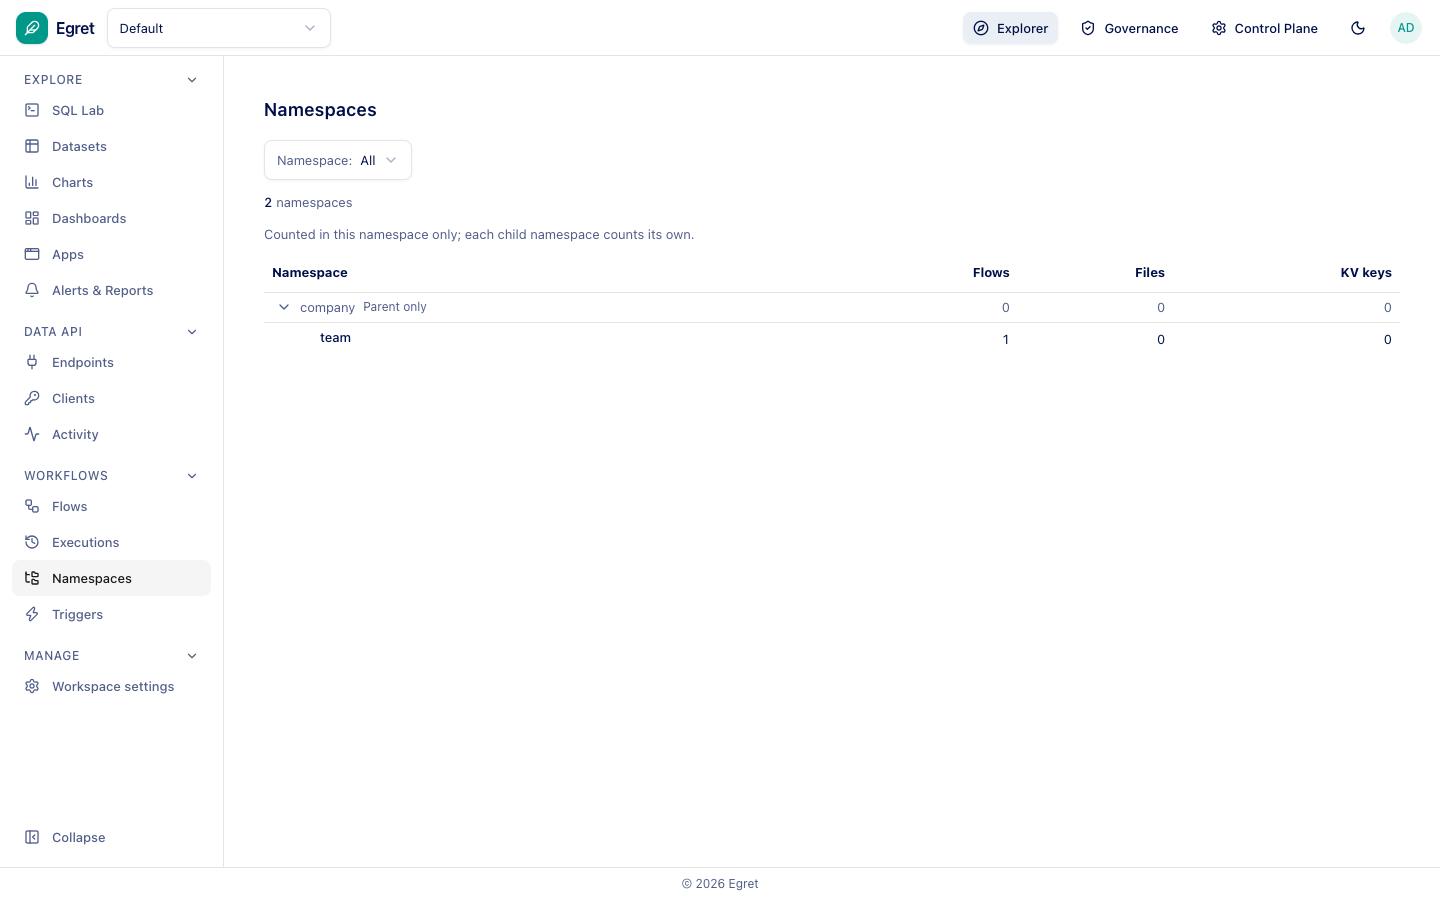Open Apps in sidebar
The width and height of the screenshot is (1440, 900).
click(x=111, y=254)
